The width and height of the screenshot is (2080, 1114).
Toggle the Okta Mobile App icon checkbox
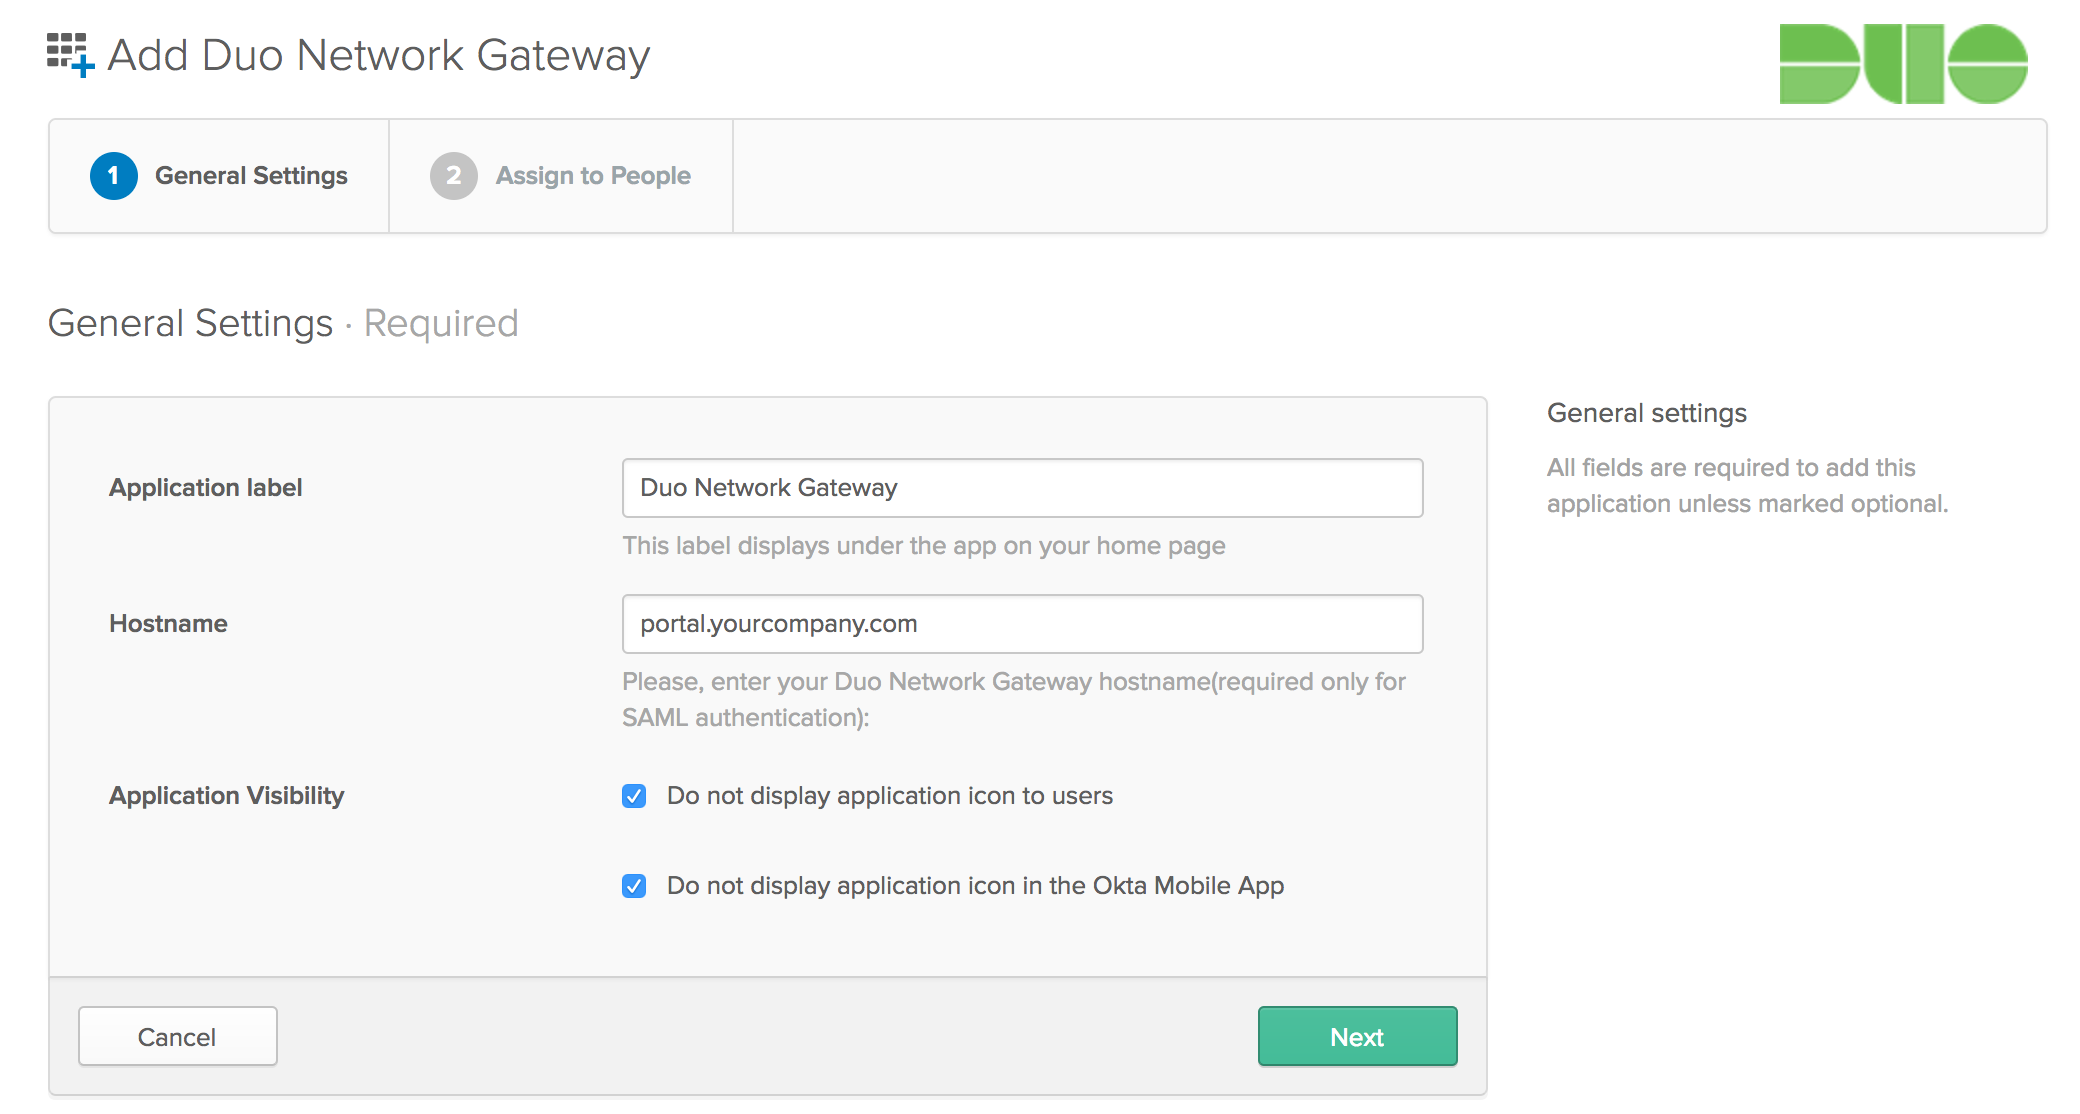pyautogui.click(x=634, y=886)
